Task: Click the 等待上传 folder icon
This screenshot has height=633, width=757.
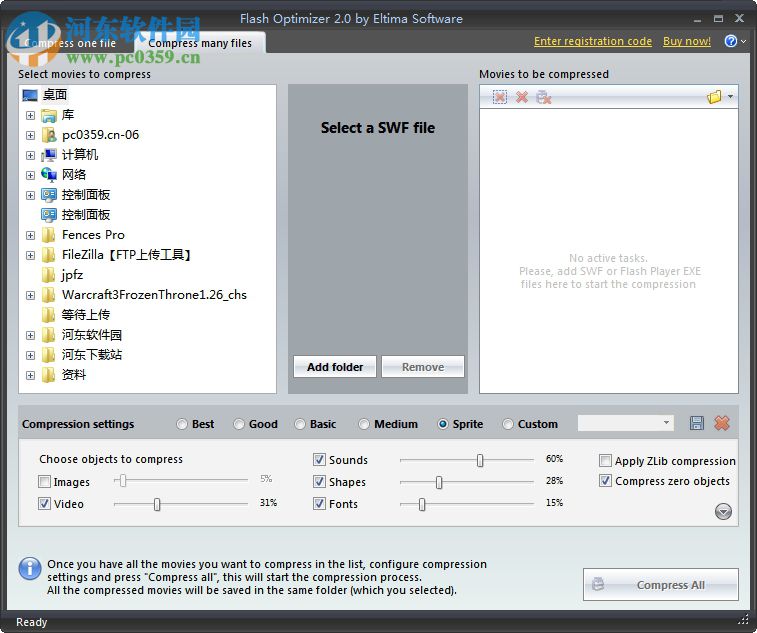Action: pos(49,315)
